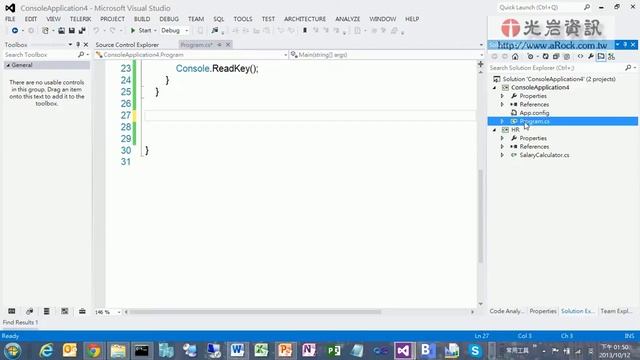Open Google Chrome from the taskbar
This screenshot has height=360, width=640.
[93, 351]
